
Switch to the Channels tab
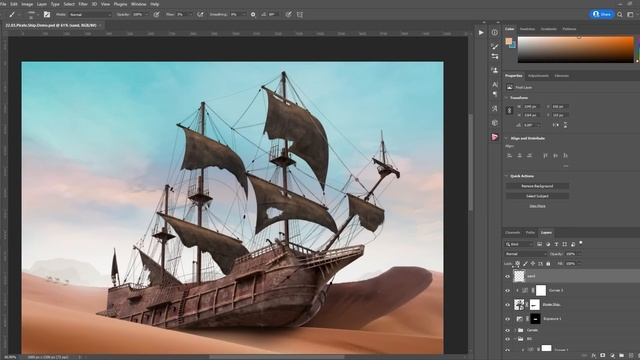click(513, 233)
